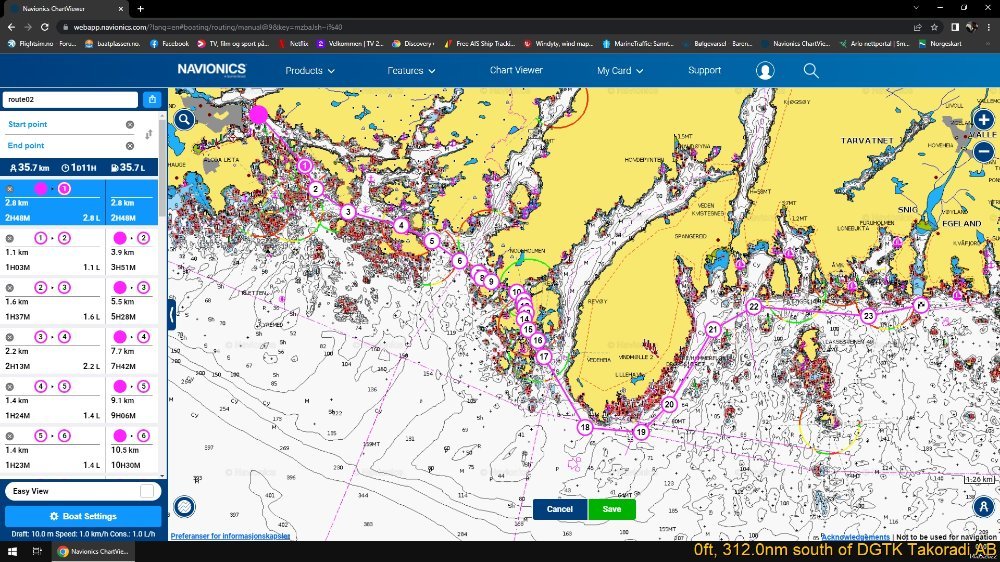Click the locate-me icon on the map

(x=983, y=507)
